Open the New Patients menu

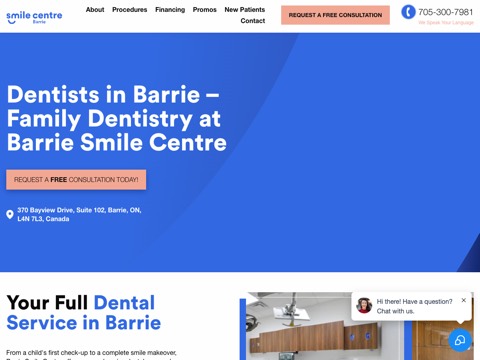click(245, 10)
